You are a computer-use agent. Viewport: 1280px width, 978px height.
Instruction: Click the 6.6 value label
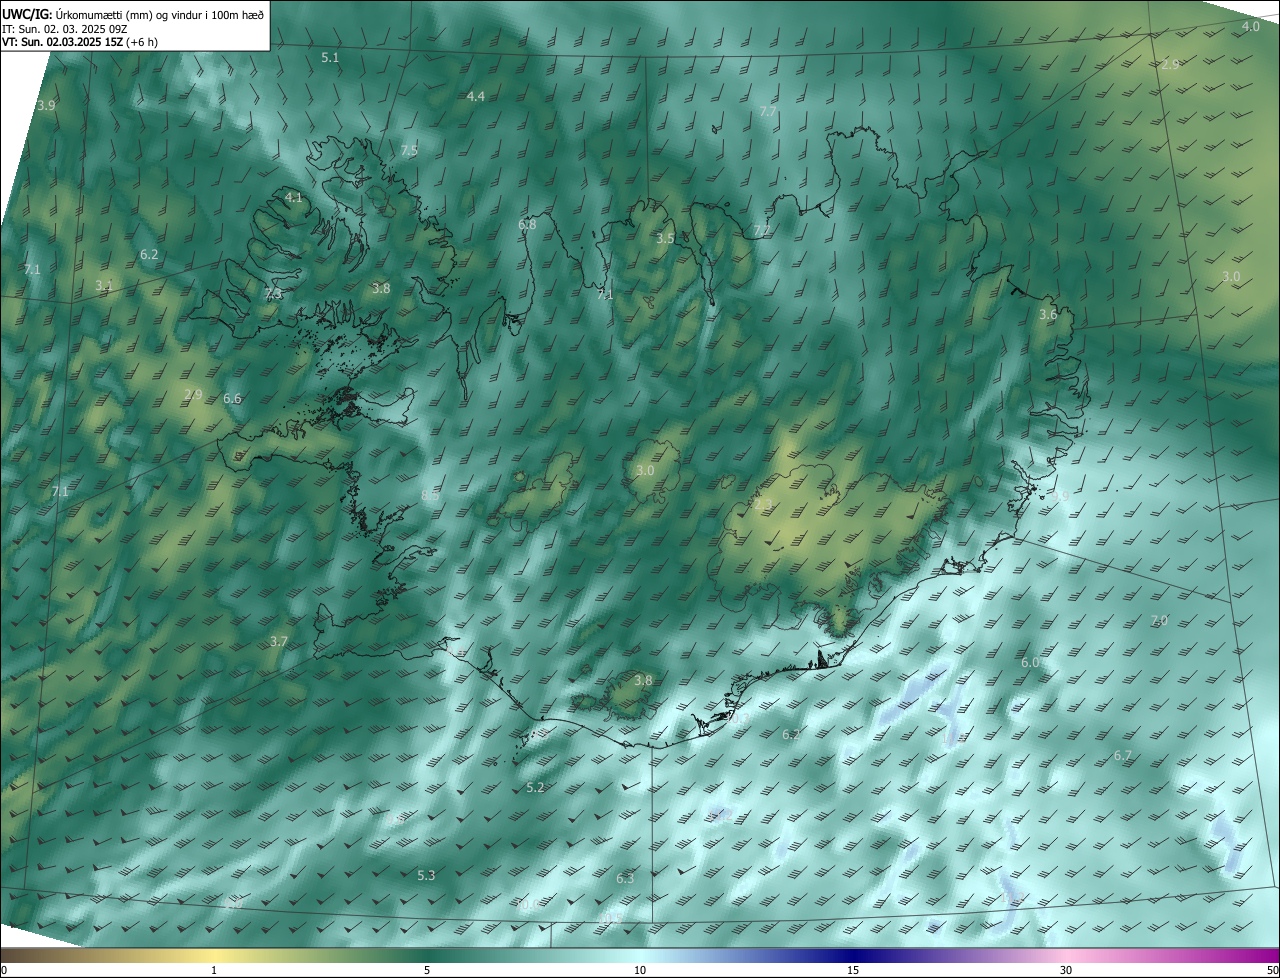(x=232, y=398)
